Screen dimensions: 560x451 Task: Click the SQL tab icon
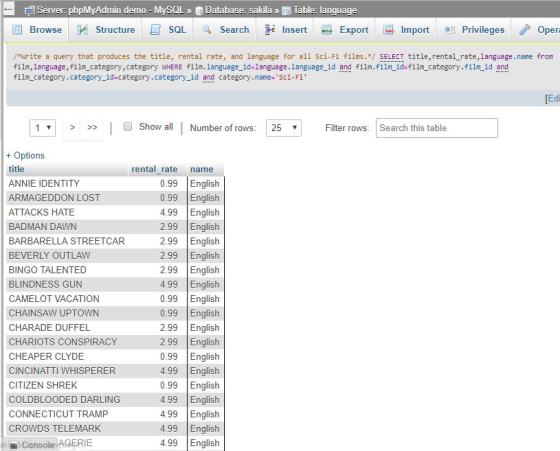[x=155, y=30]
